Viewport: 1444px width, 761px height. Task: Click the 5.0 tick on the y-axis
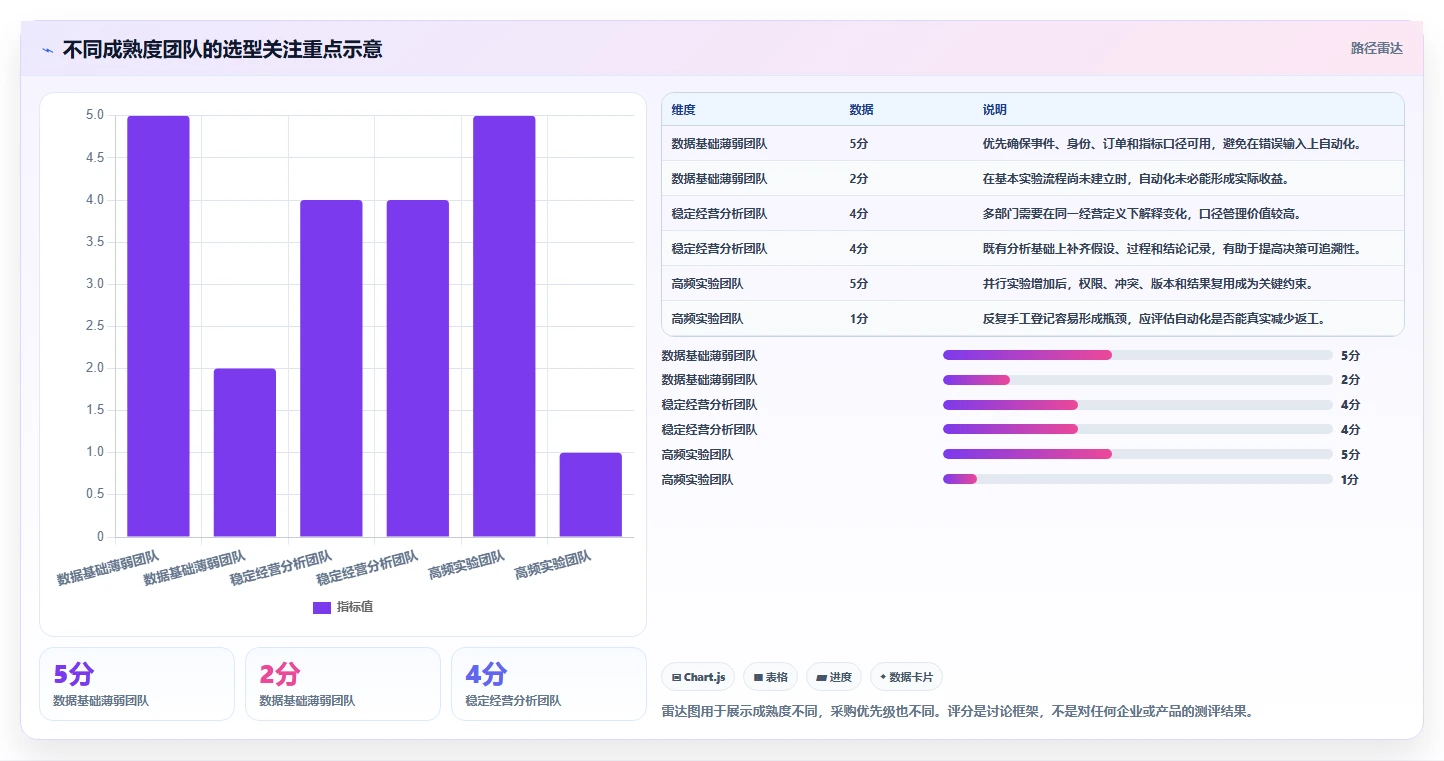[95, 115]
